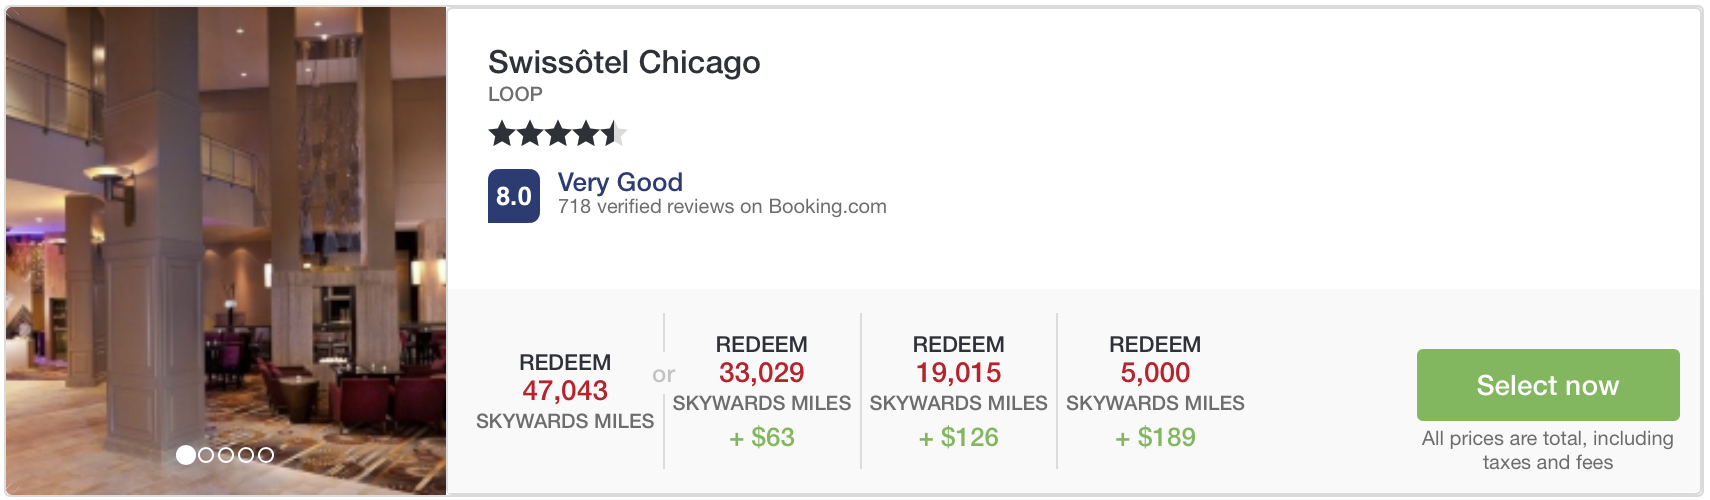Click the half-filled fifth star icon
The width and height of the screenshot is (1710, 500).
pyautogui.click(x=614, y=133)
